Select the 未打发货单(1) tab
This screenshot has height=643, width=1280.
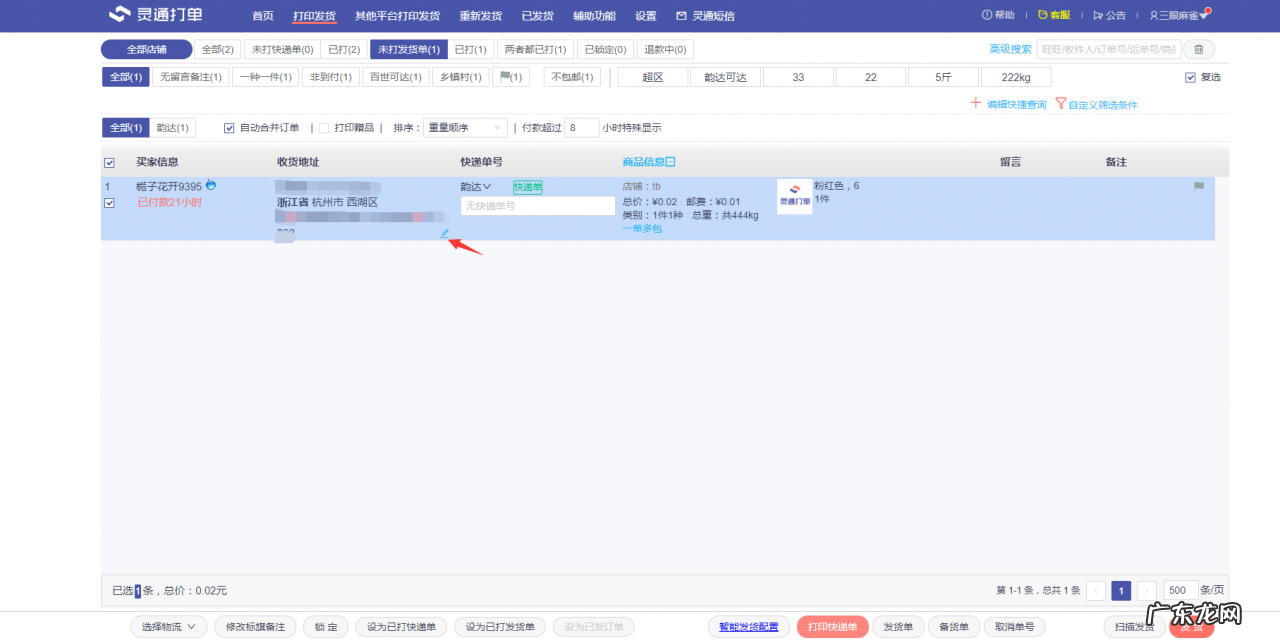[408, 48]
